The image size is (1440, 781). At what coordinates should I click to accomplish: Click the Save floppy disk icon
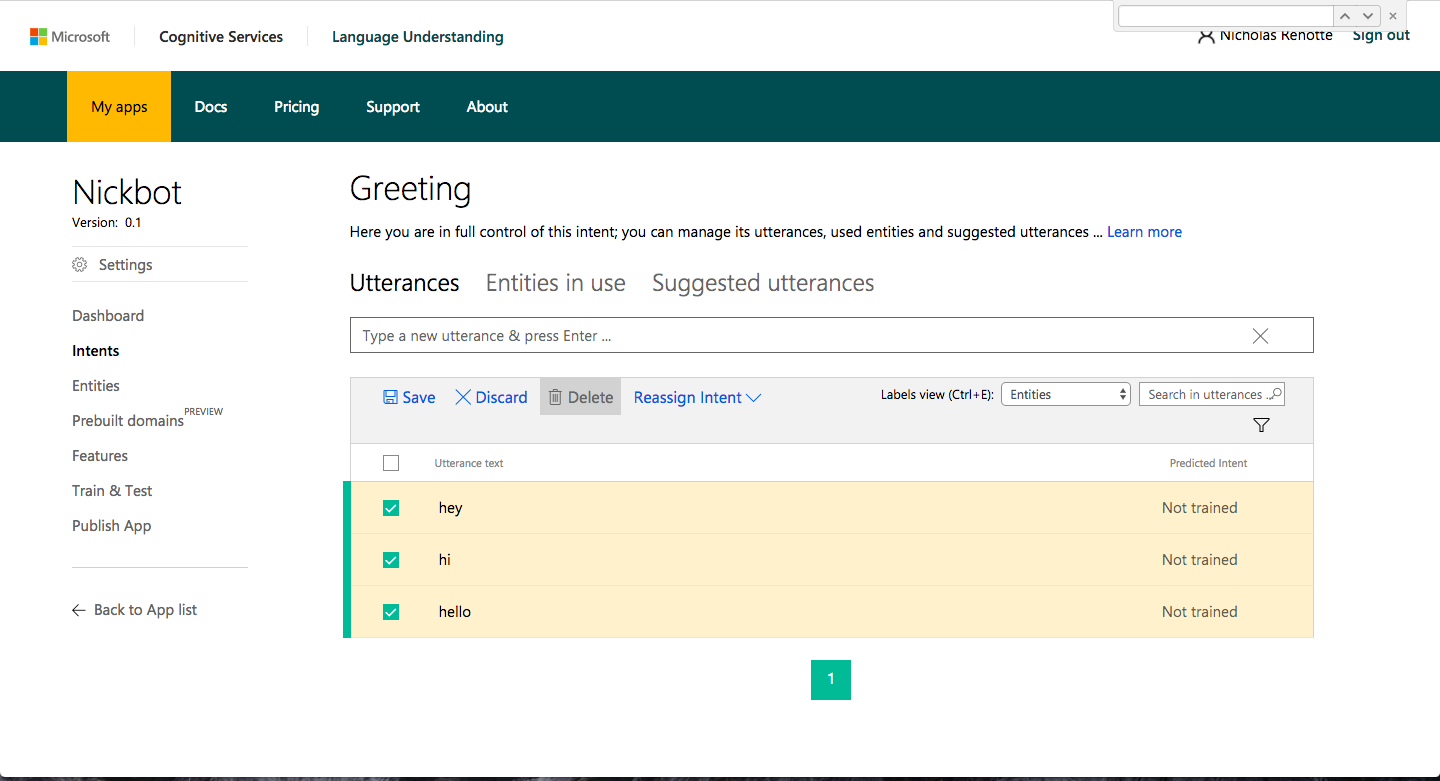pyautogui.click(x=391, y=397)
